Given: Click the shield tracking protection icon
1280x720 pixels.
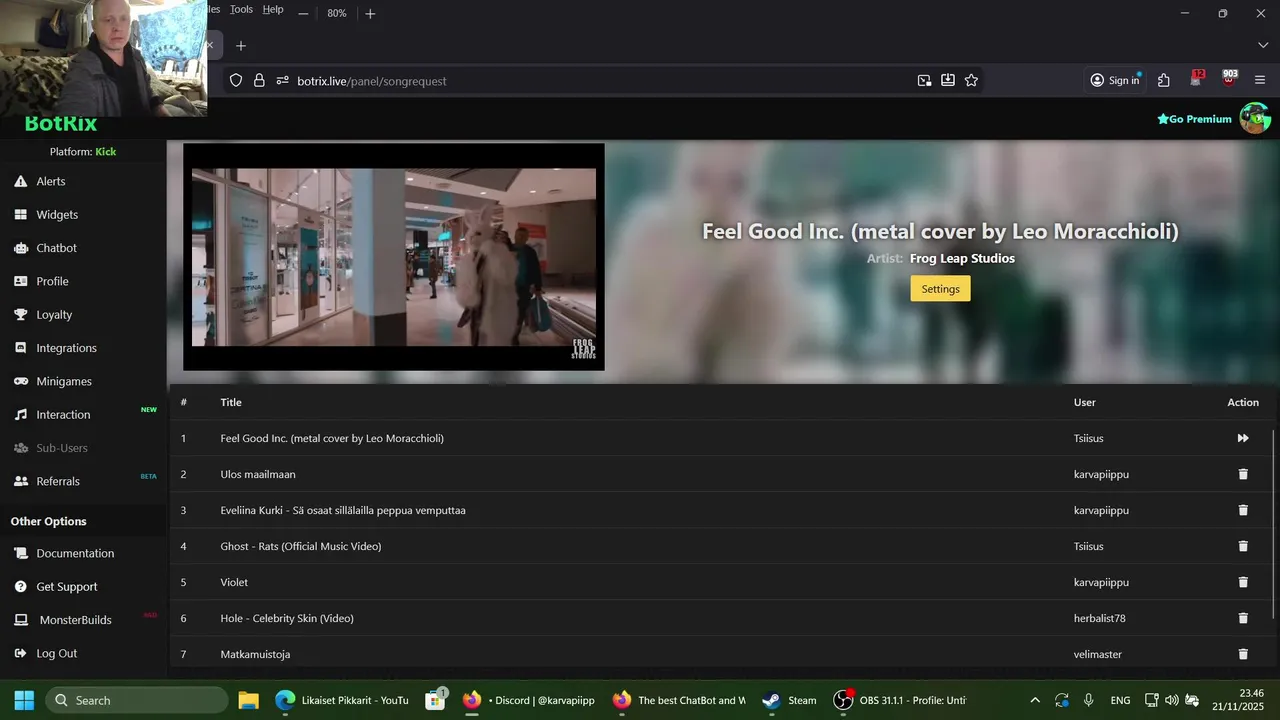Looking at the screenshot, I should coord(236,81).
